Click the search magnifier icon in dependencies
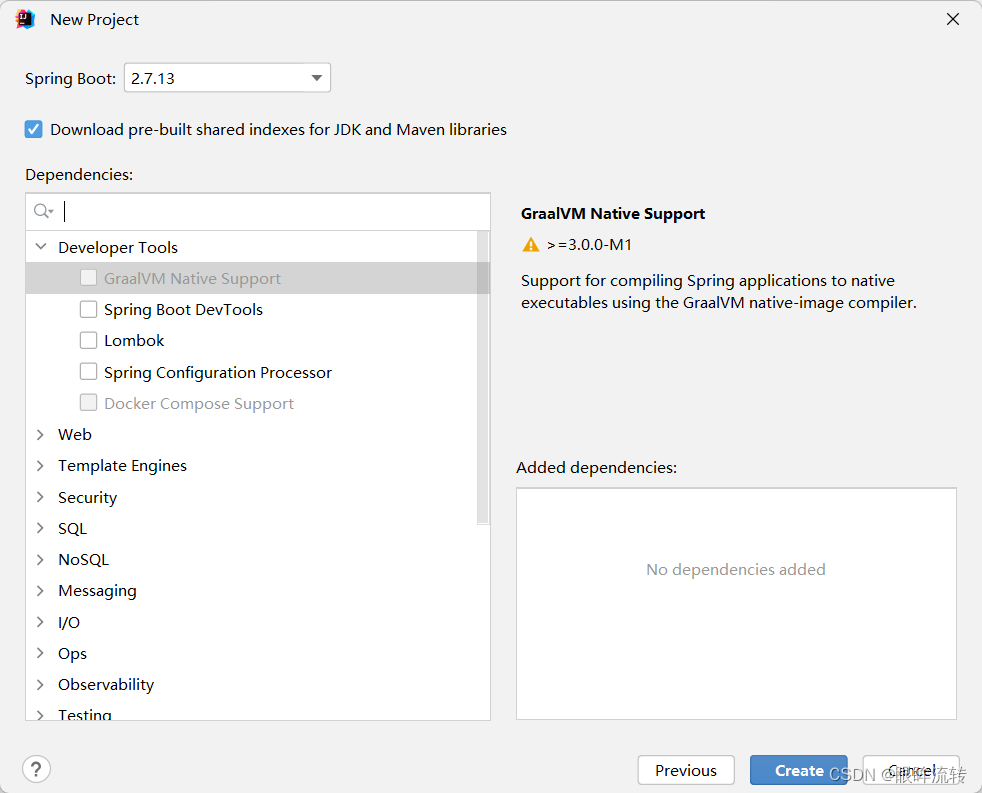Screen dimensions: 982x793 click(43, 211)
